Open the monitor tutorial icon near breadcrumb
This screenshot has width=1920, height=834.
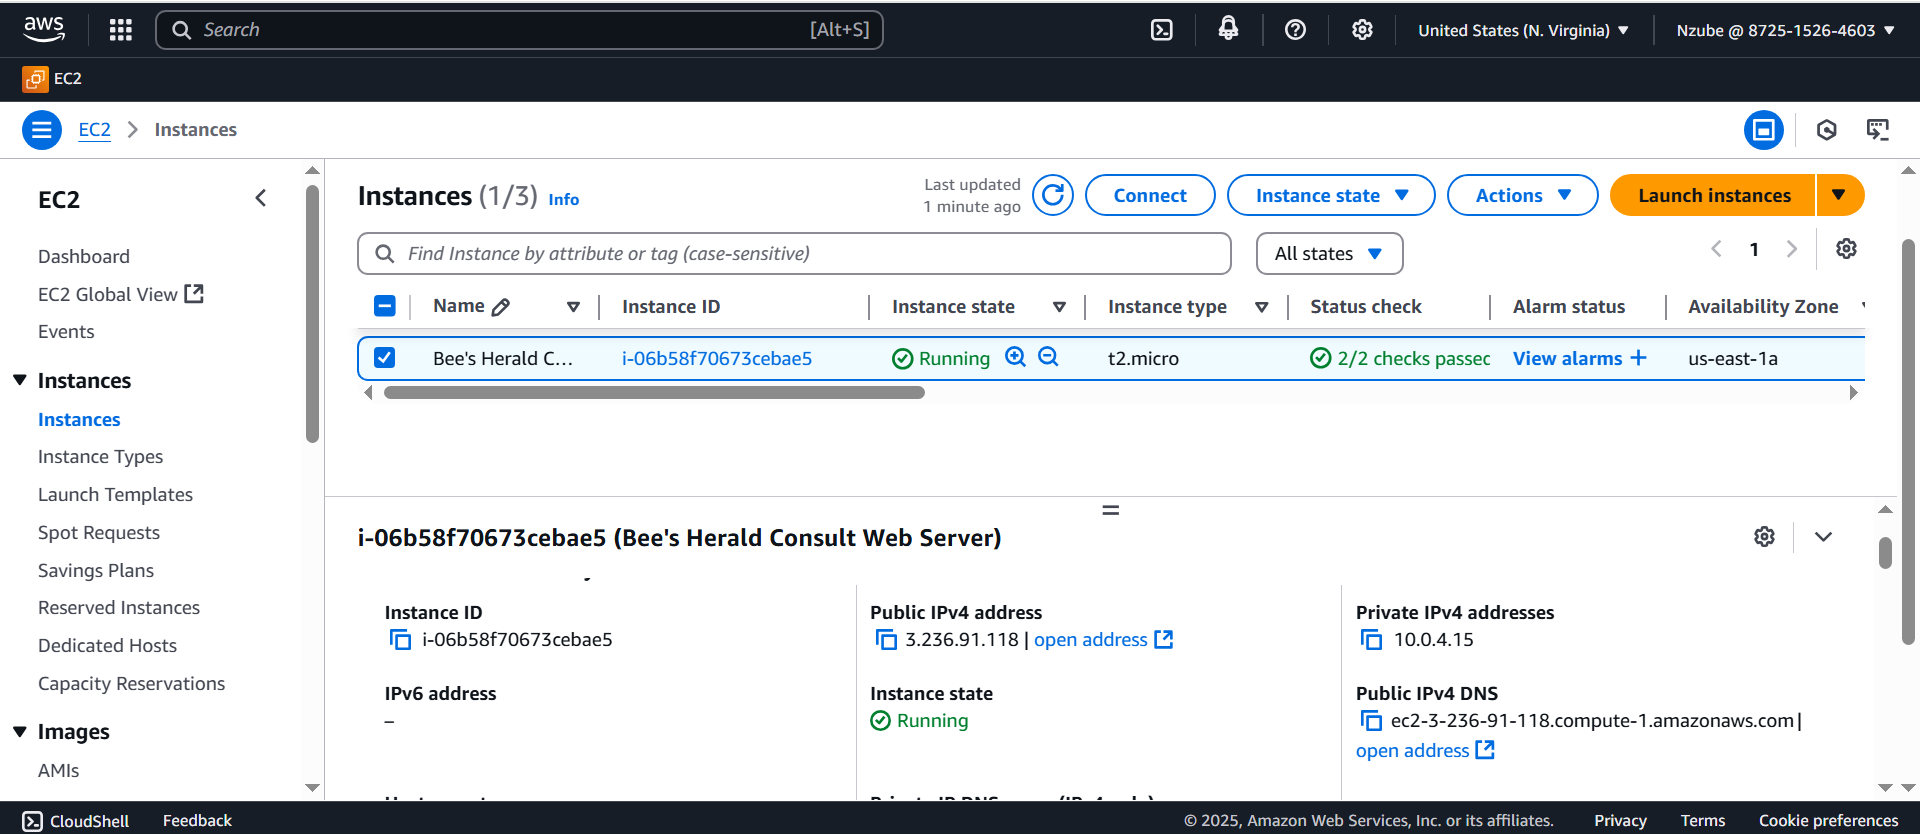point(1878,130)
